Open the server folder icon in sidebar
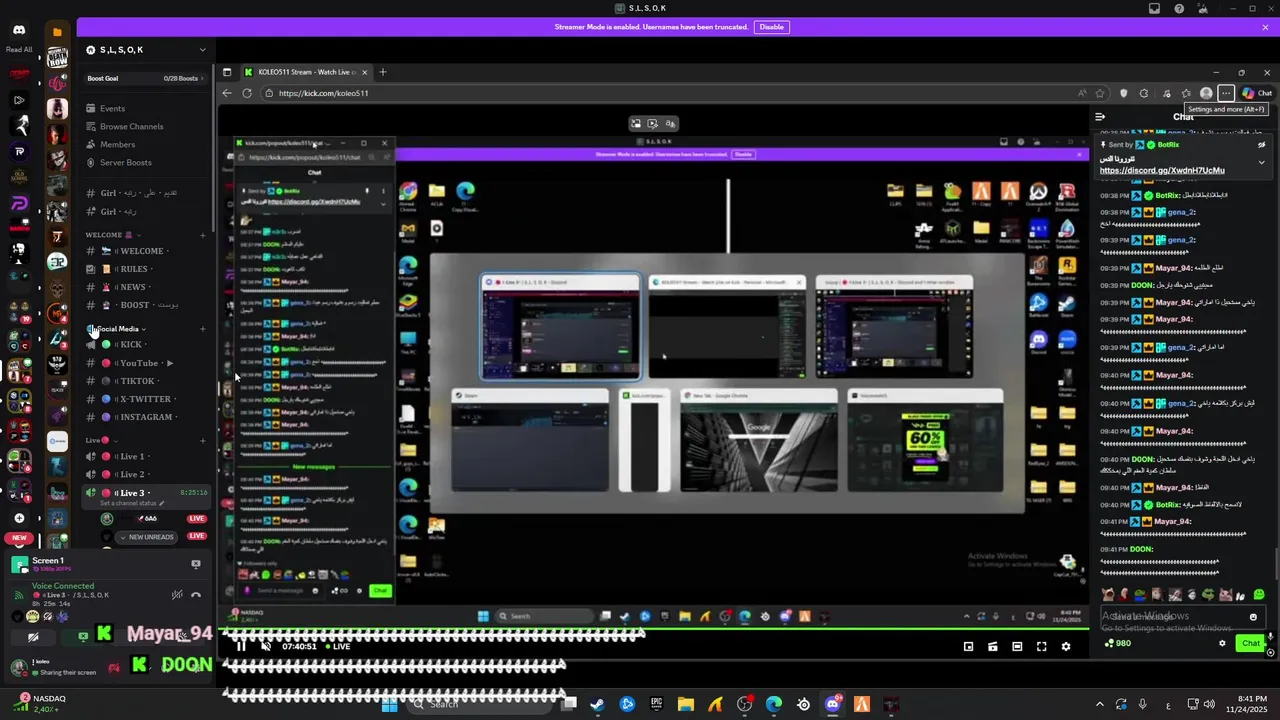 57,32
